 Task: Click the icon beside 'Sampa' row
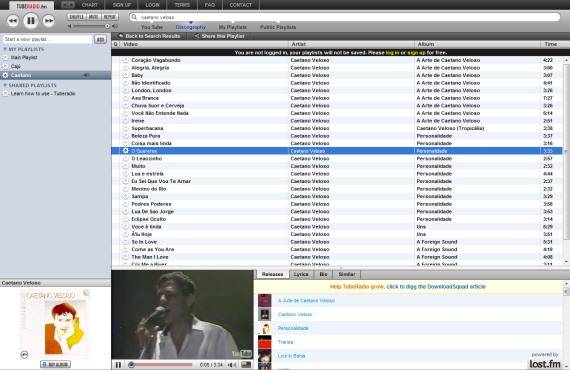[x=125, y=196]
